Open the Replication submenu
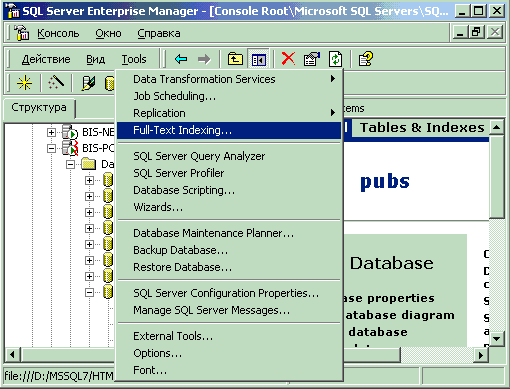Screen dimensions: 510x389 pyautogui.click(x=229, y=113)
